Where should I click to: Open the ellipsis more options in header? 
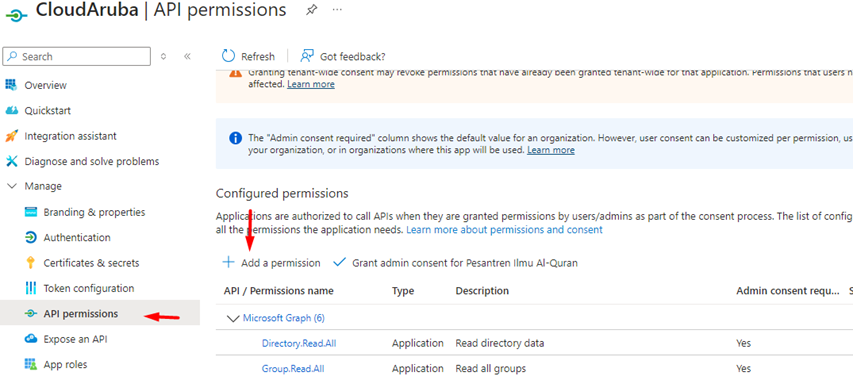pos(337,10)
